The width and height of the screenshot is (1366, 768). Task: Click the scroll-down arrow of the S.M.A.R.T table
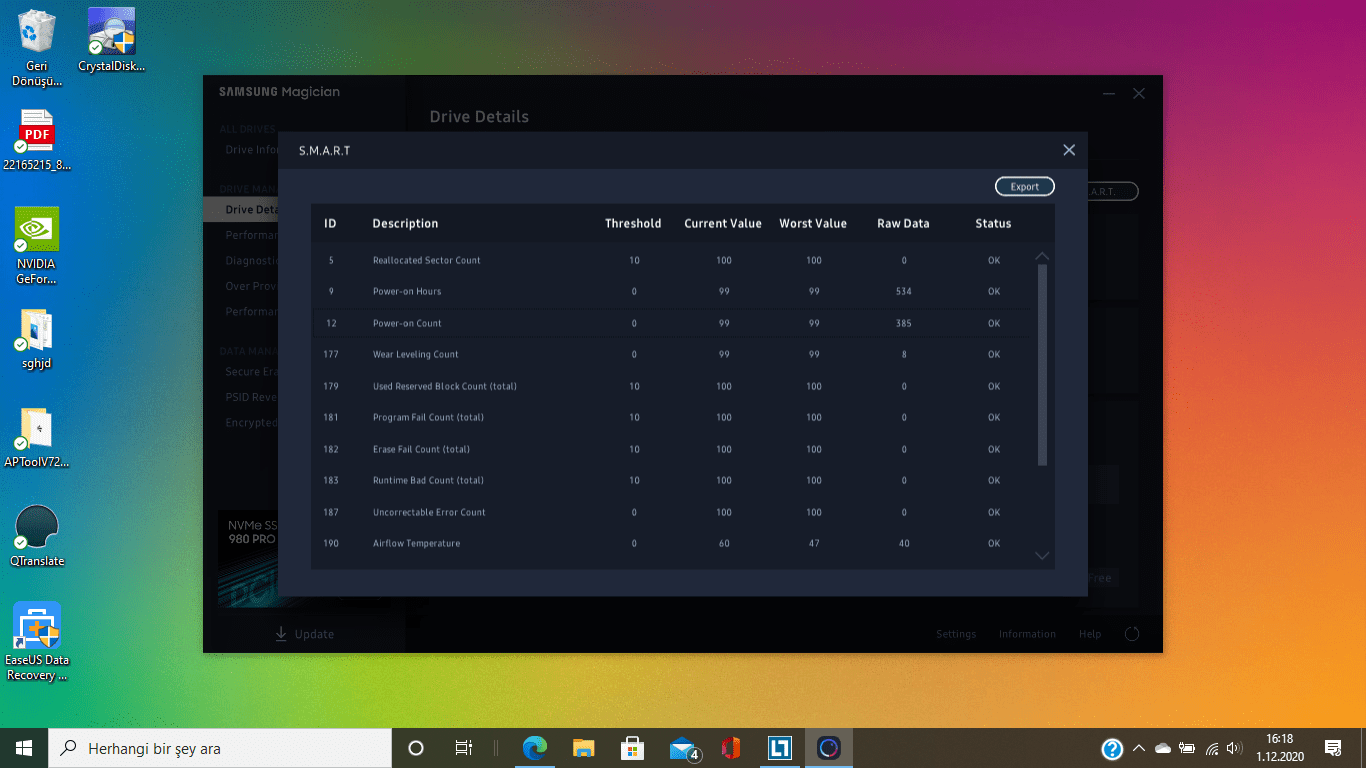1042,555
